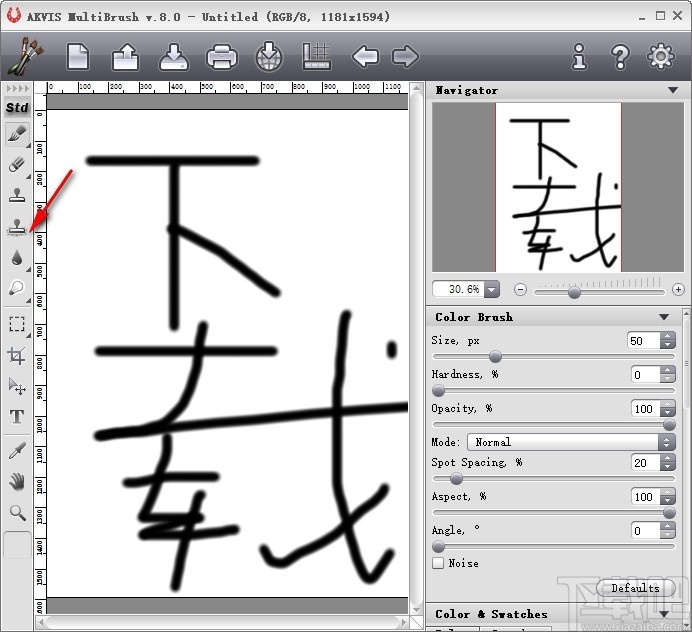Redo with the right arrow icon
This screenshot has height=632, width=692.
pyautogui.click(x=405, y=56)
